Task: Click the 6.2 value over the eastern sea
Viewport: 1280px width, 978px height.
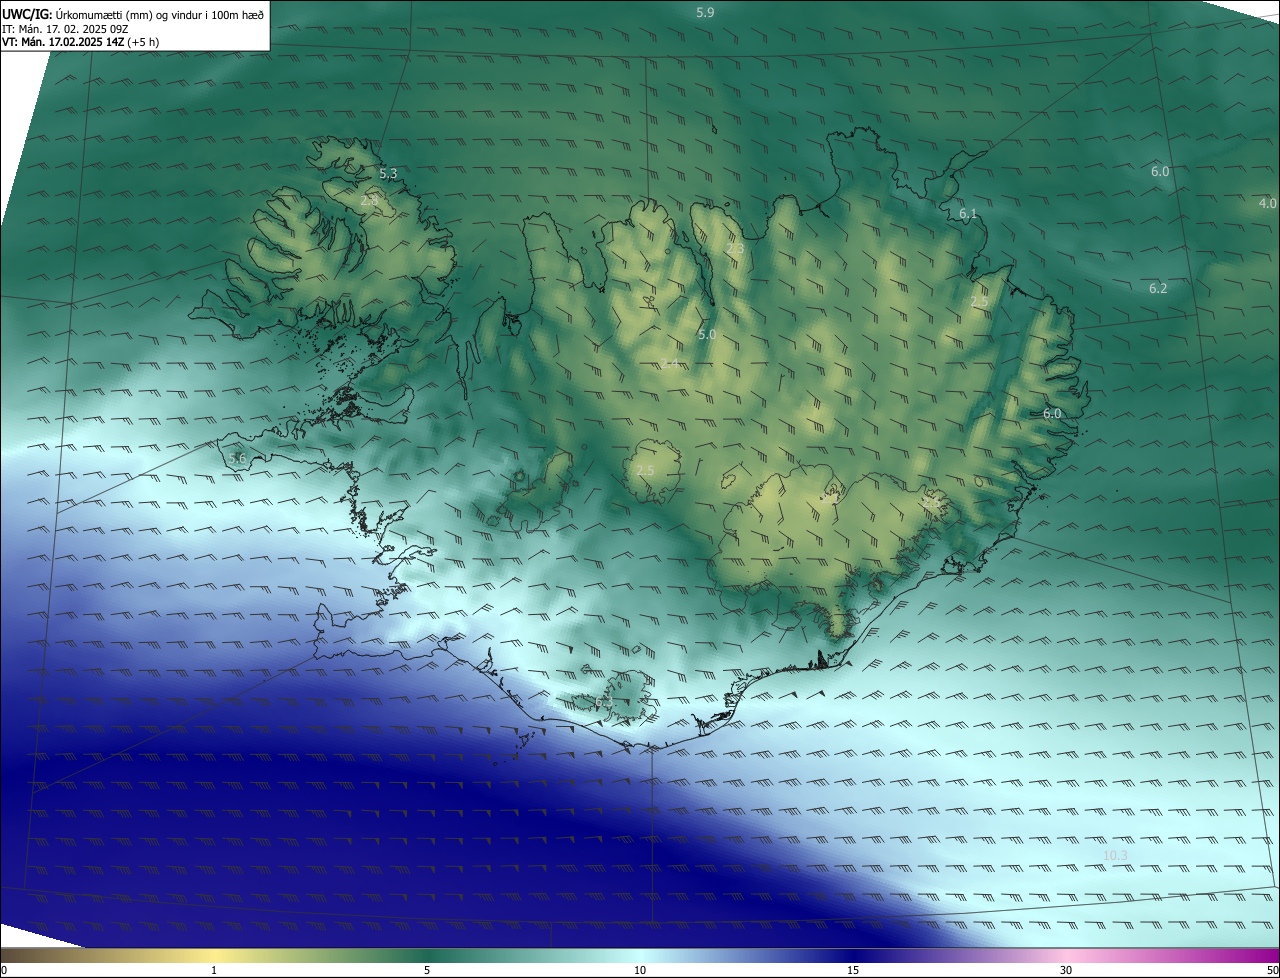Action: pyautogui.click(x=1158, y=288)
